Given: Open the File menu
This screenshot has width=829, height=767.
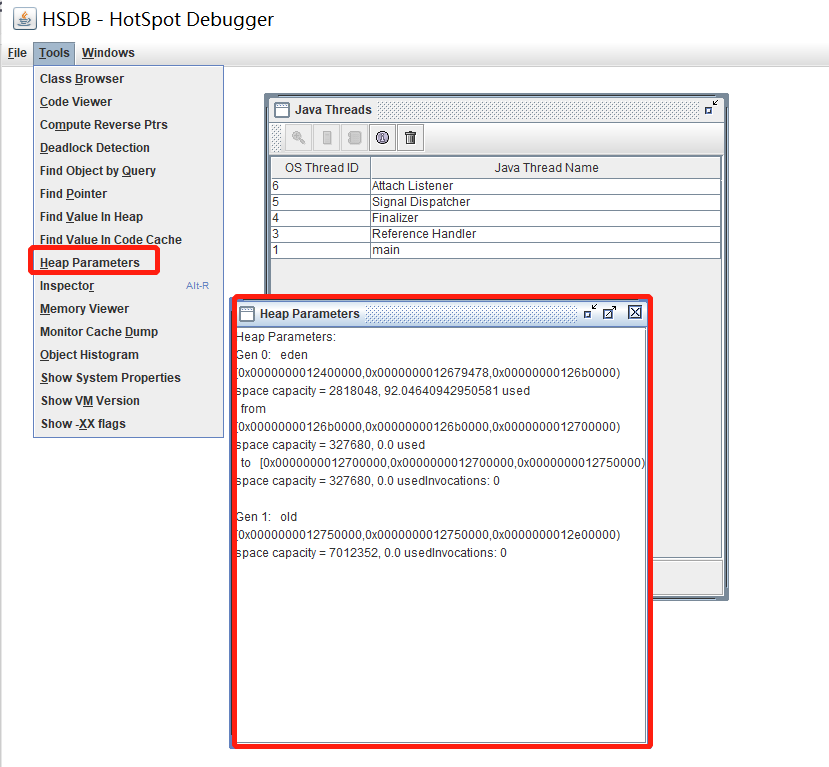Looking at the screenshot, I should point(17,53).
